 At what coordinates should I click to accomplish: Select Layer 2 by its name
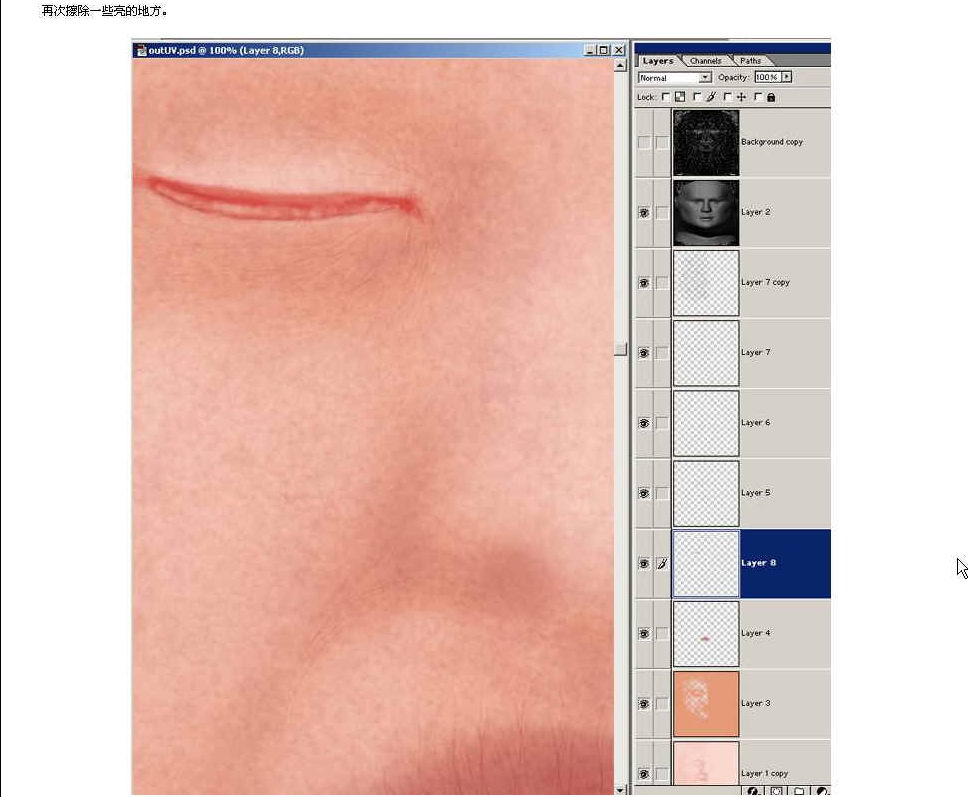[756, 212]
